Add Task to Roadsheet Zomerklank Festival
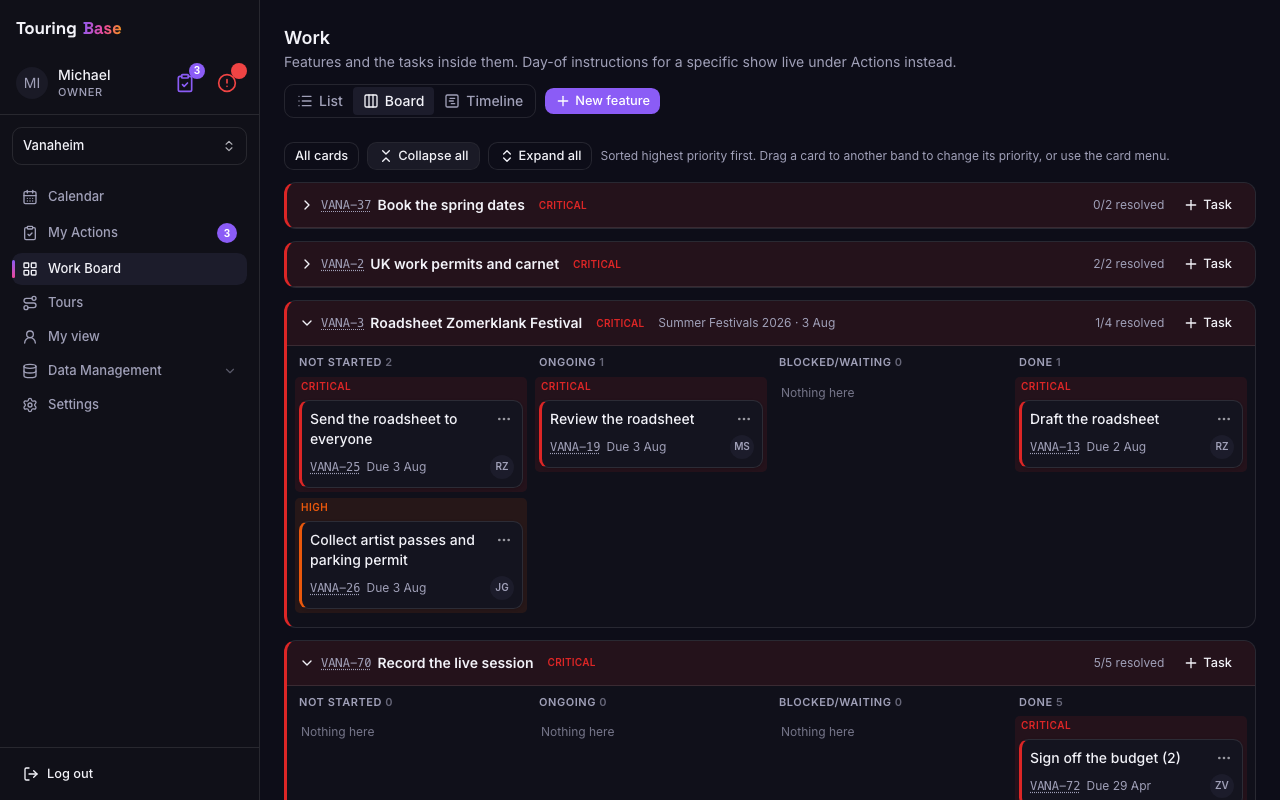1280x800 pixels. [1208, 323]
